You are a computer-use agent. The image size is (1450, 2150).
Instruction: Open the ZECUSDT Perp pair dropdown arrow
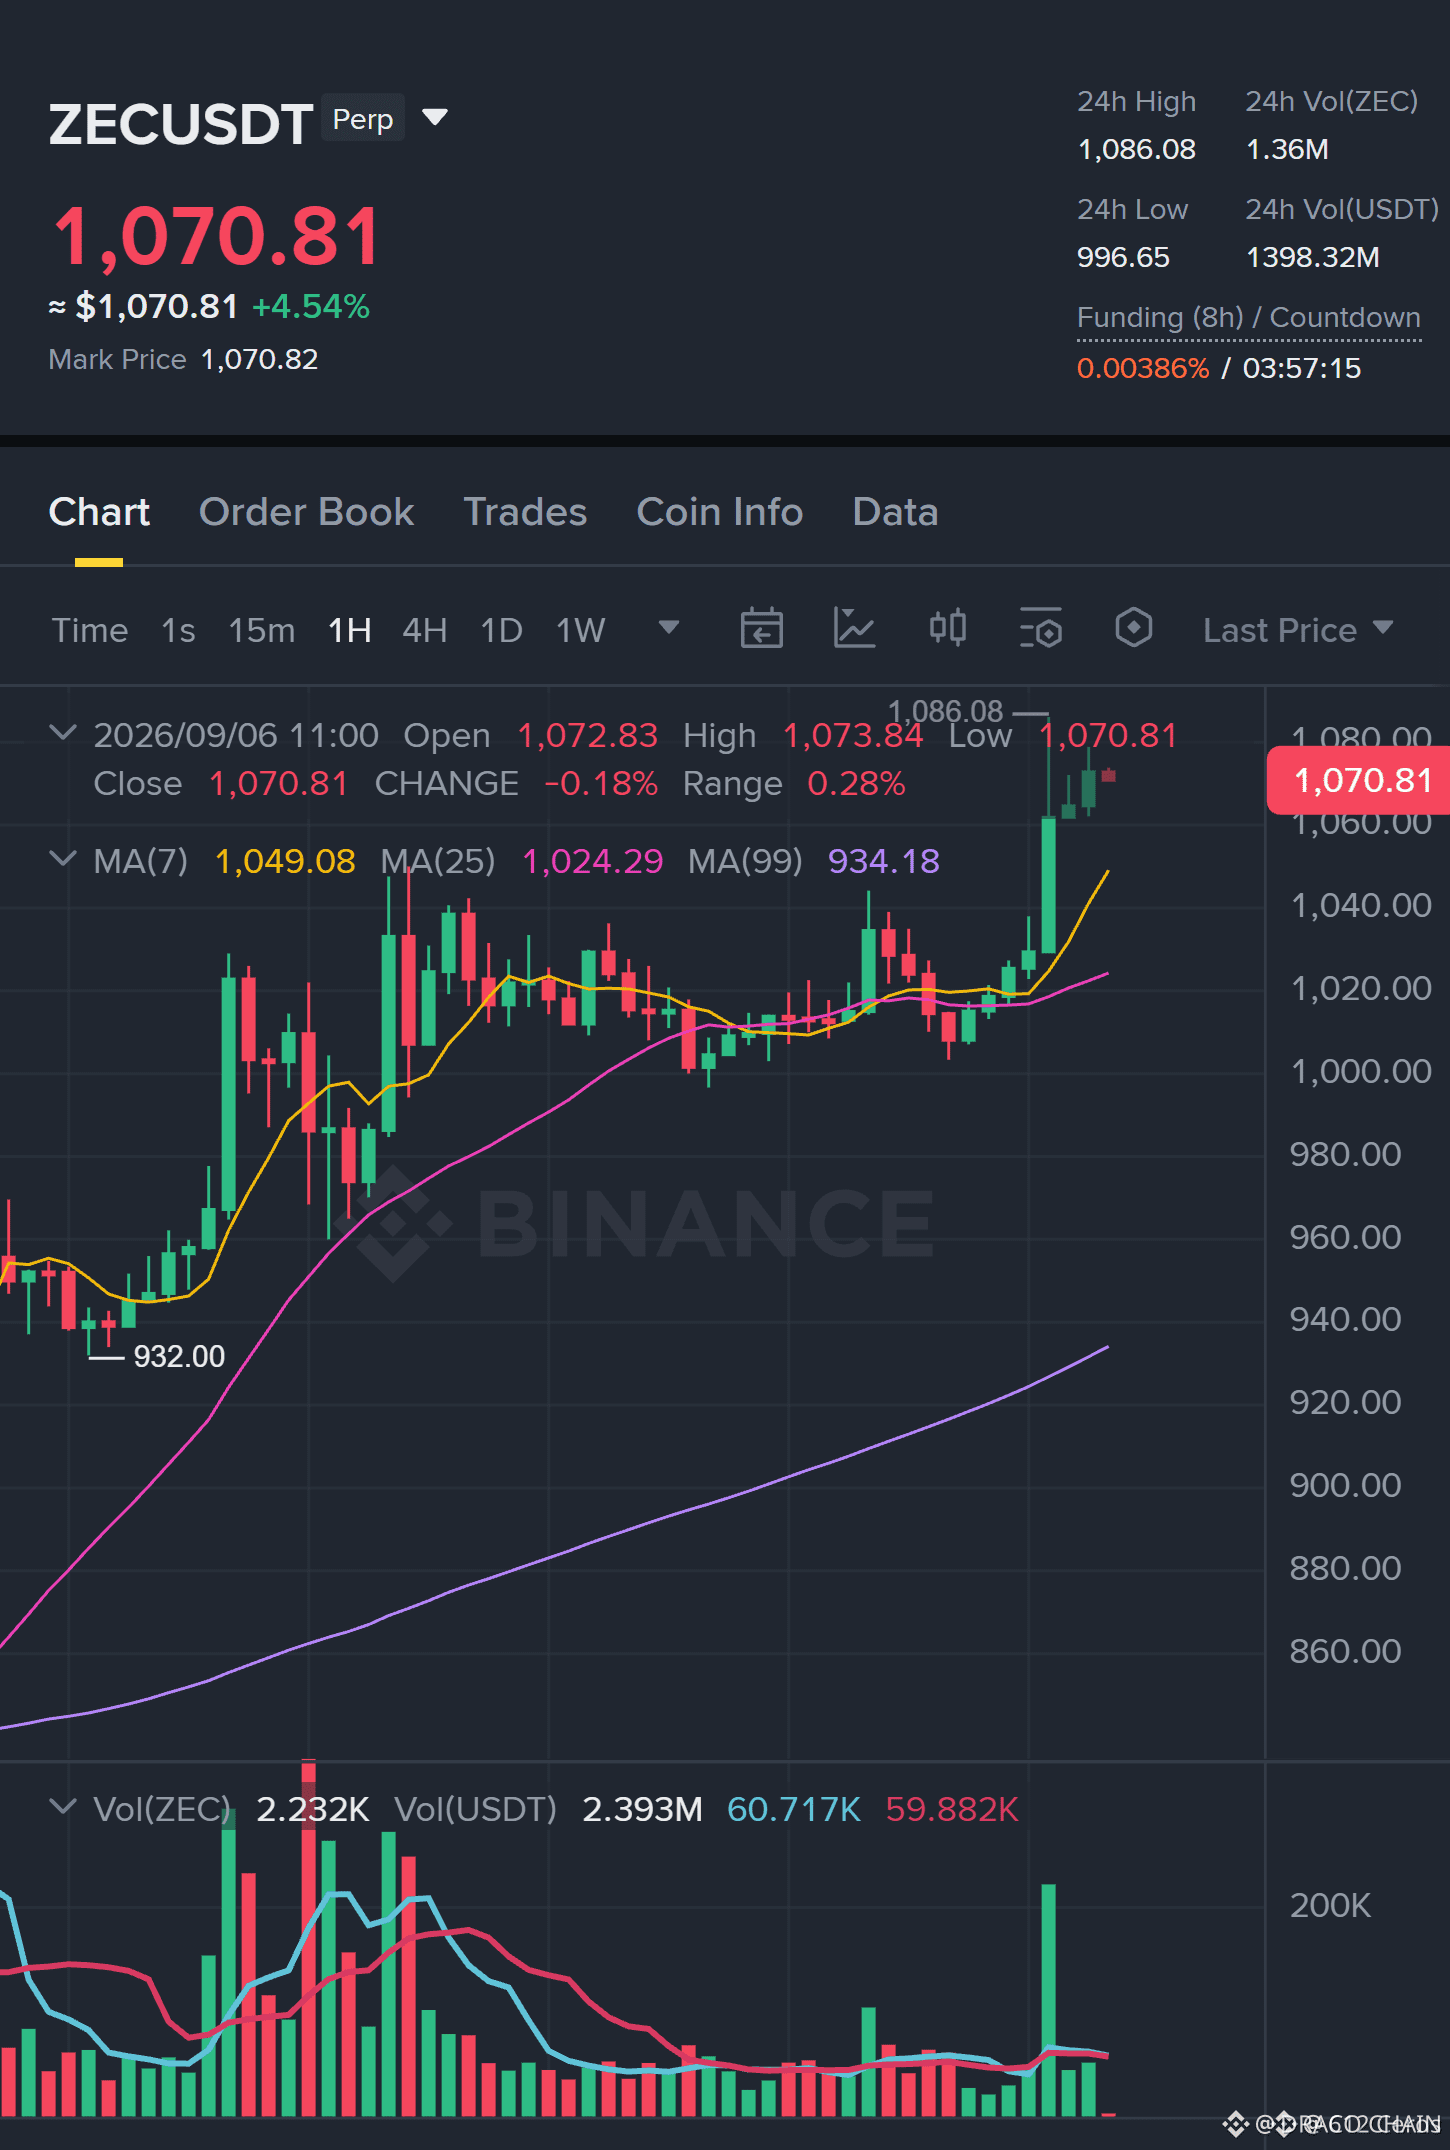(435, 118)
